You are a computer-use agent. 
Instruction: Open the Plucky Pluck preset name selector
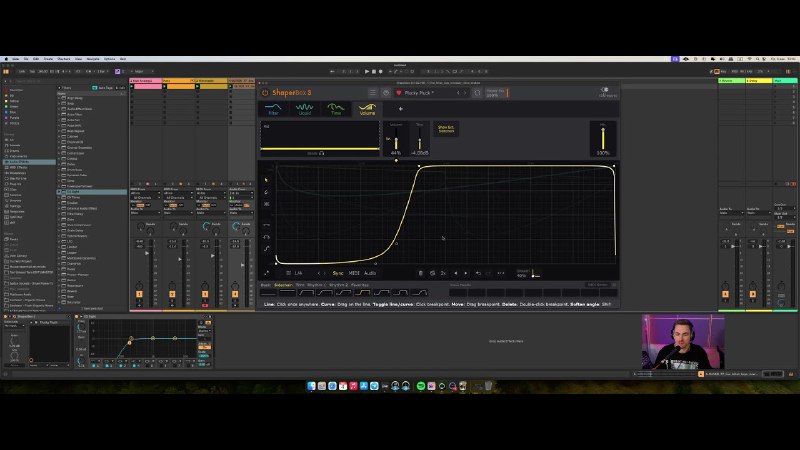(419, 93)
